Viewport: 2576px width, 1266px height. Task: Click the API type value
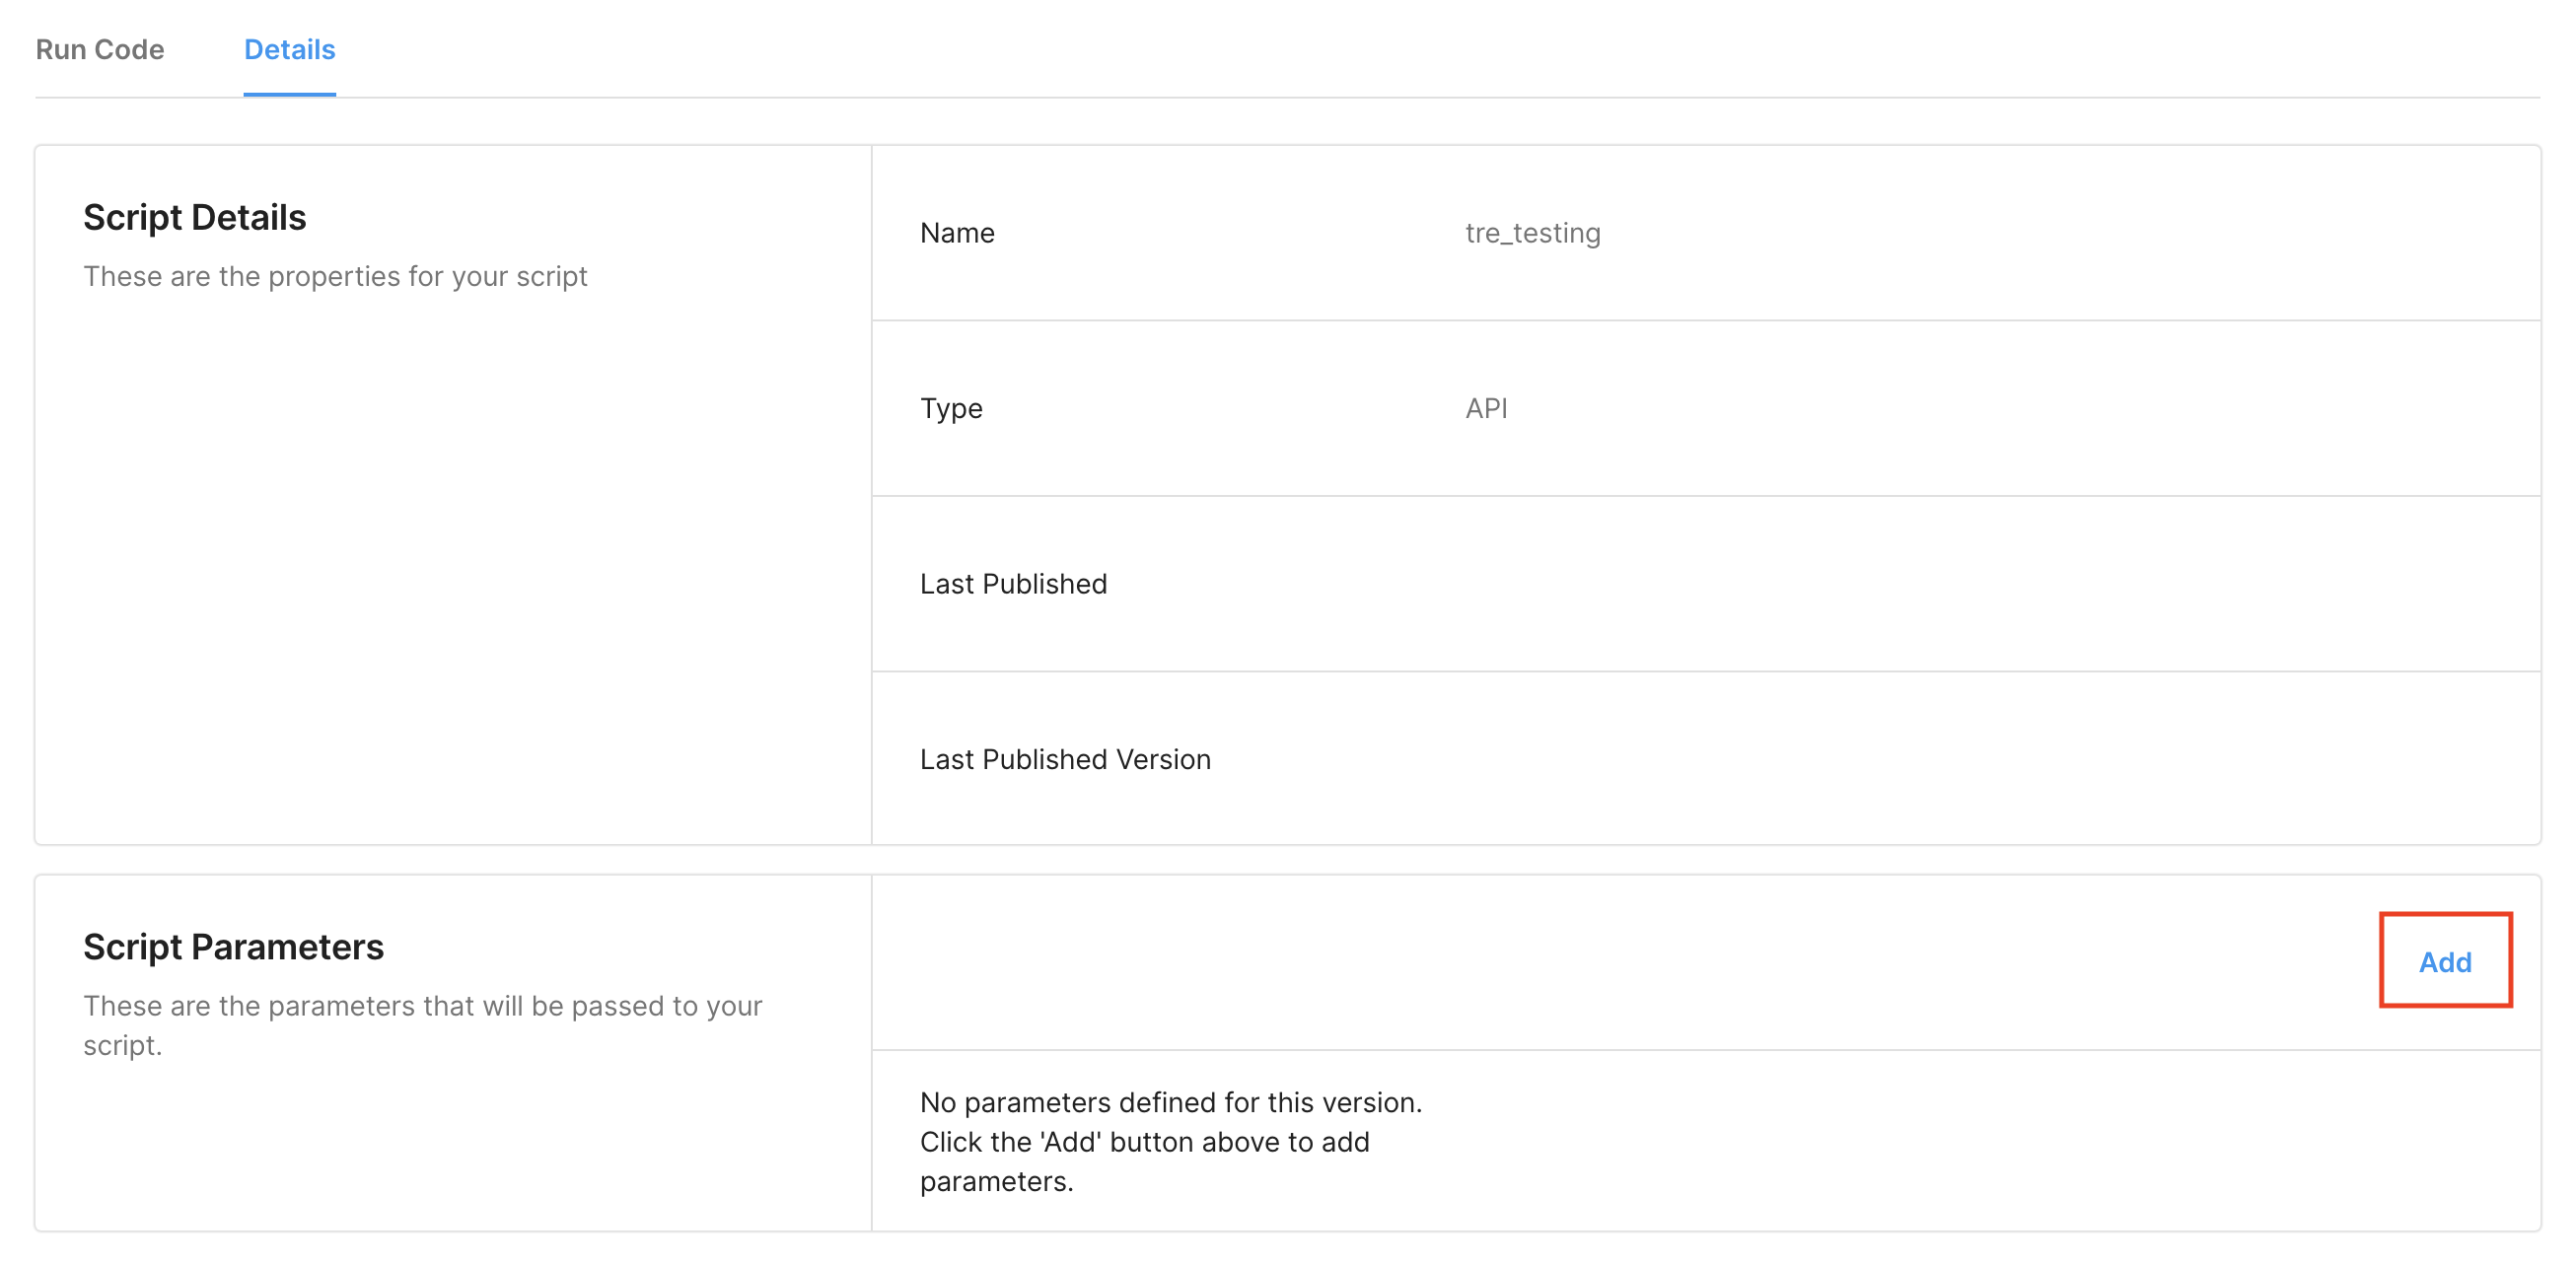[x=1486, y=408]
